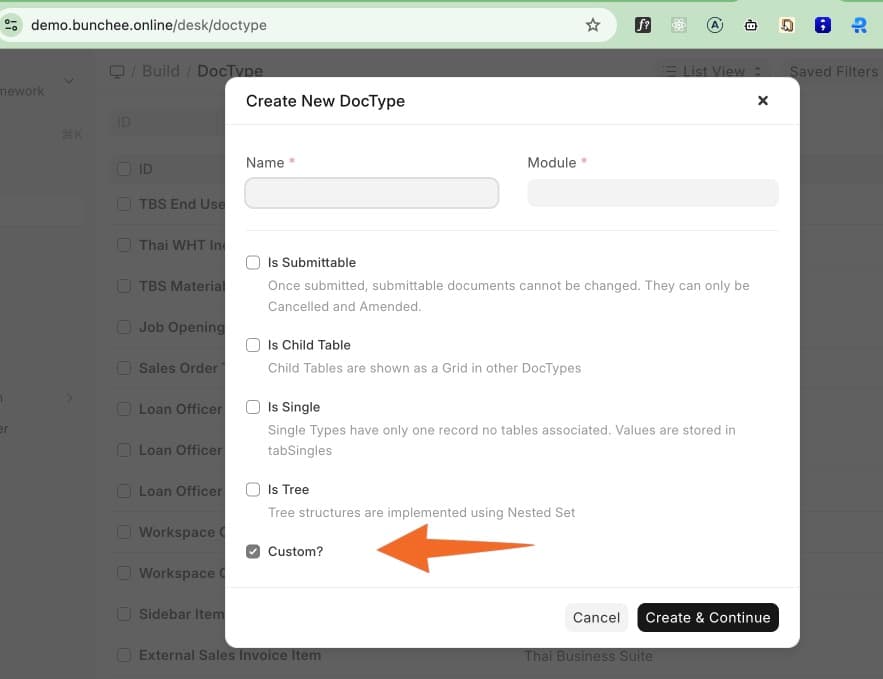Click the robot extension icon in the toolbar
Viewport: 883px width, 679px height.
coord(751,24)
